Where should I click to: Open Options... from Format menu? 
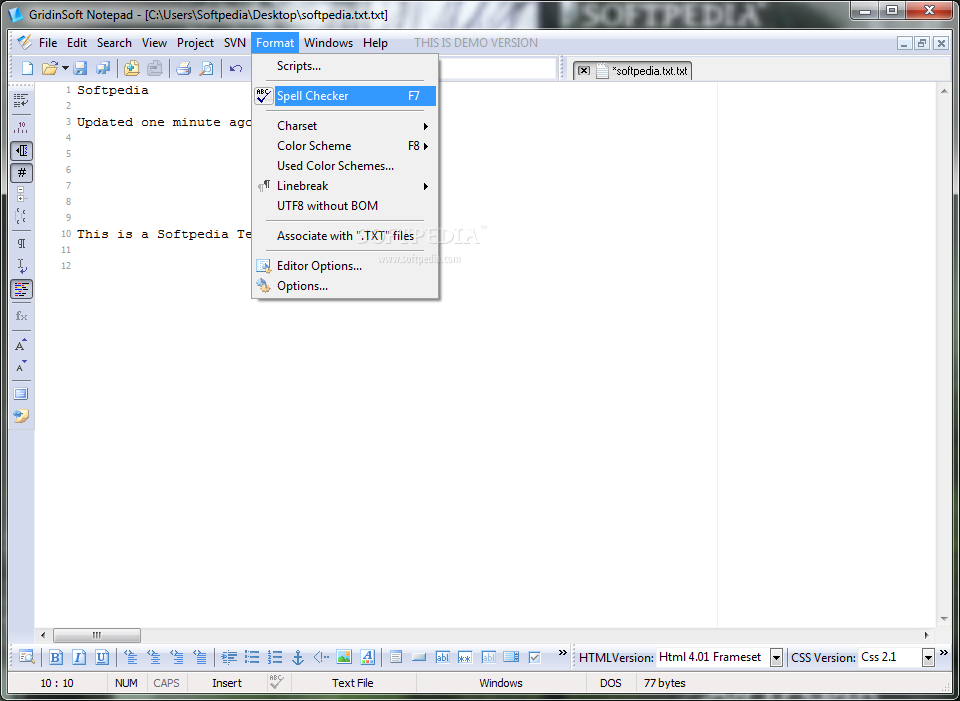click(345, 286)
